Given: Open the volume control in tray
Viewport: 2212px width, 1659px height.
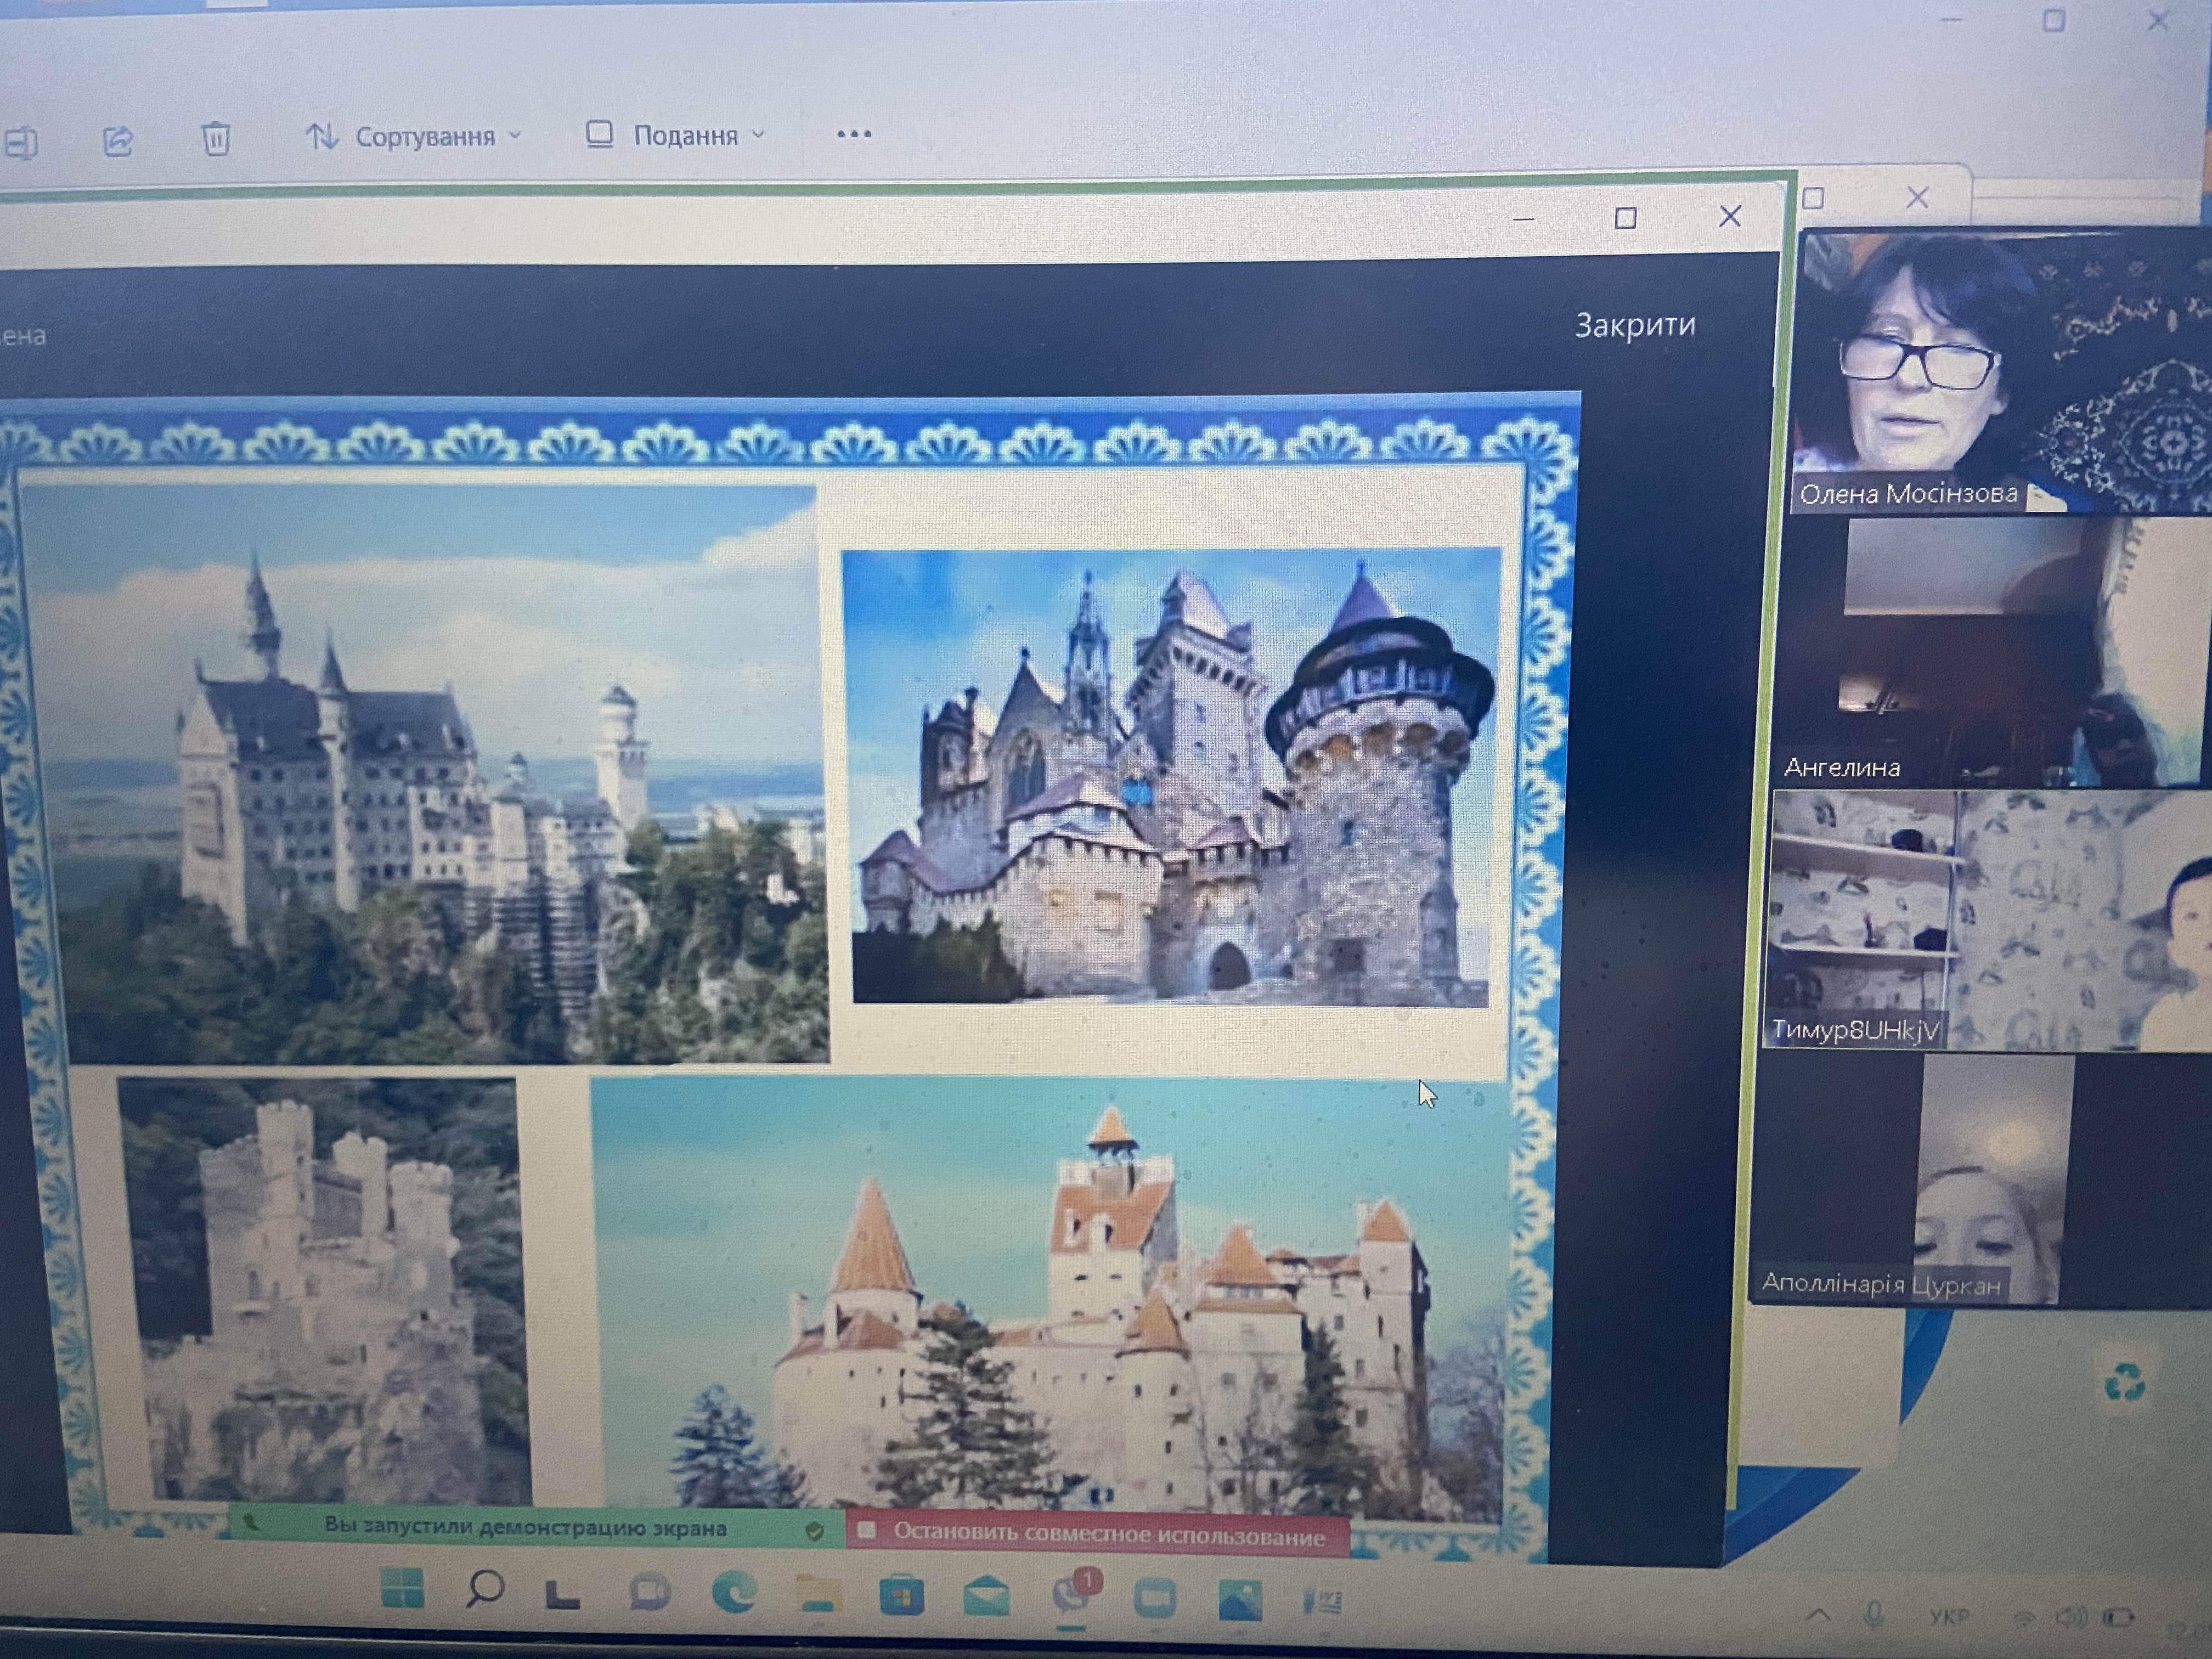Looking at the screenshot, I should [x=2071, y=1617].
